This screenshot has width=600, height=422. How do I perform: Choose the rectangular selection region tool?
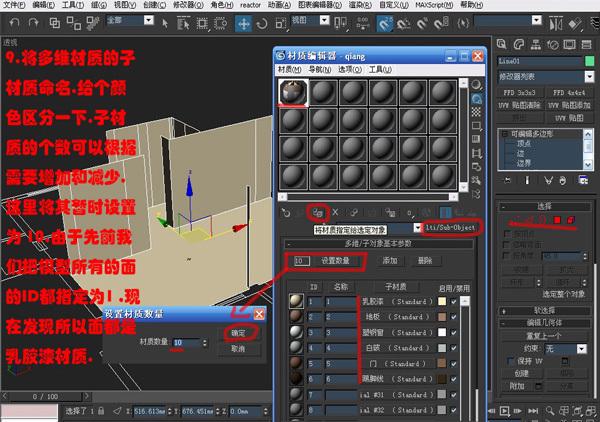[202, 24]
